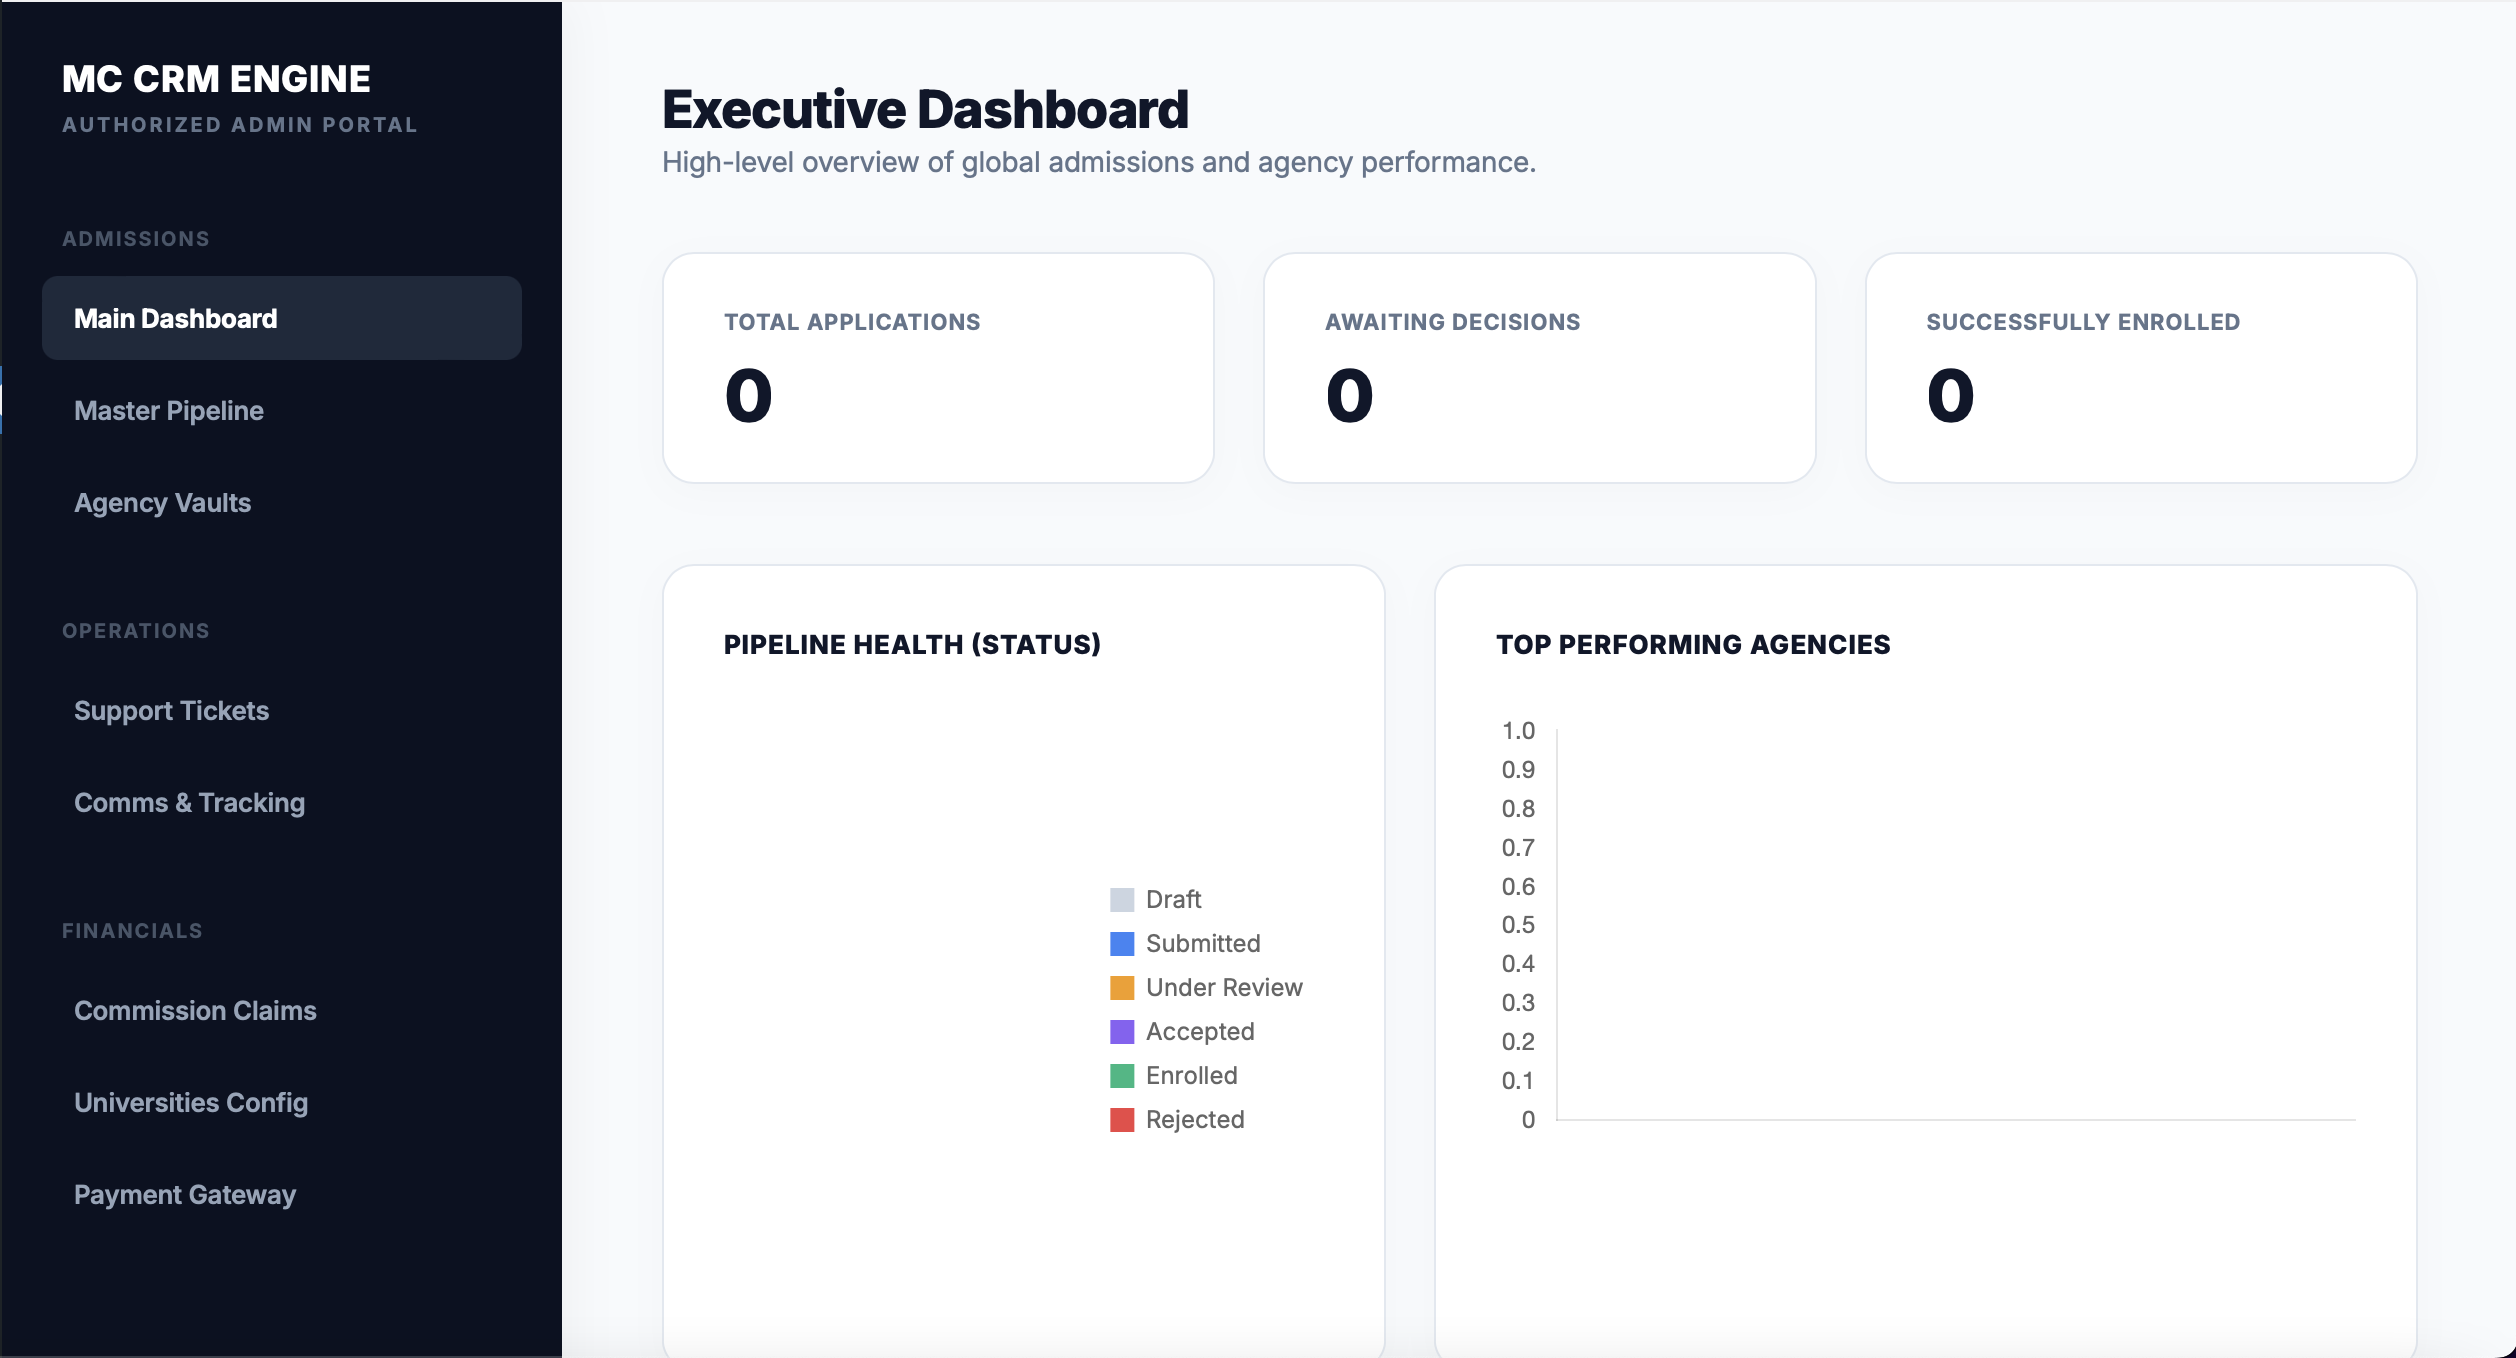Screen dimensions: 2516x1358
Task: Toggle the Accepted purple legend swatch
Action: click(1122, 1031)
